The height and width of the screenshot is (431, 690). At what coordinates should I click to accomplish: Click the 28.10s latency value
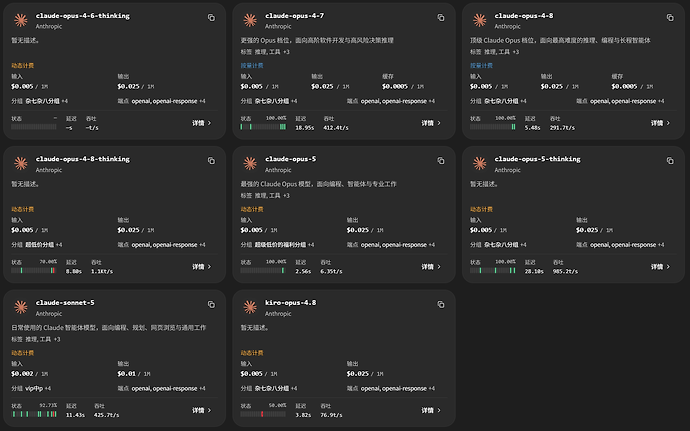[x=534, y=272]
